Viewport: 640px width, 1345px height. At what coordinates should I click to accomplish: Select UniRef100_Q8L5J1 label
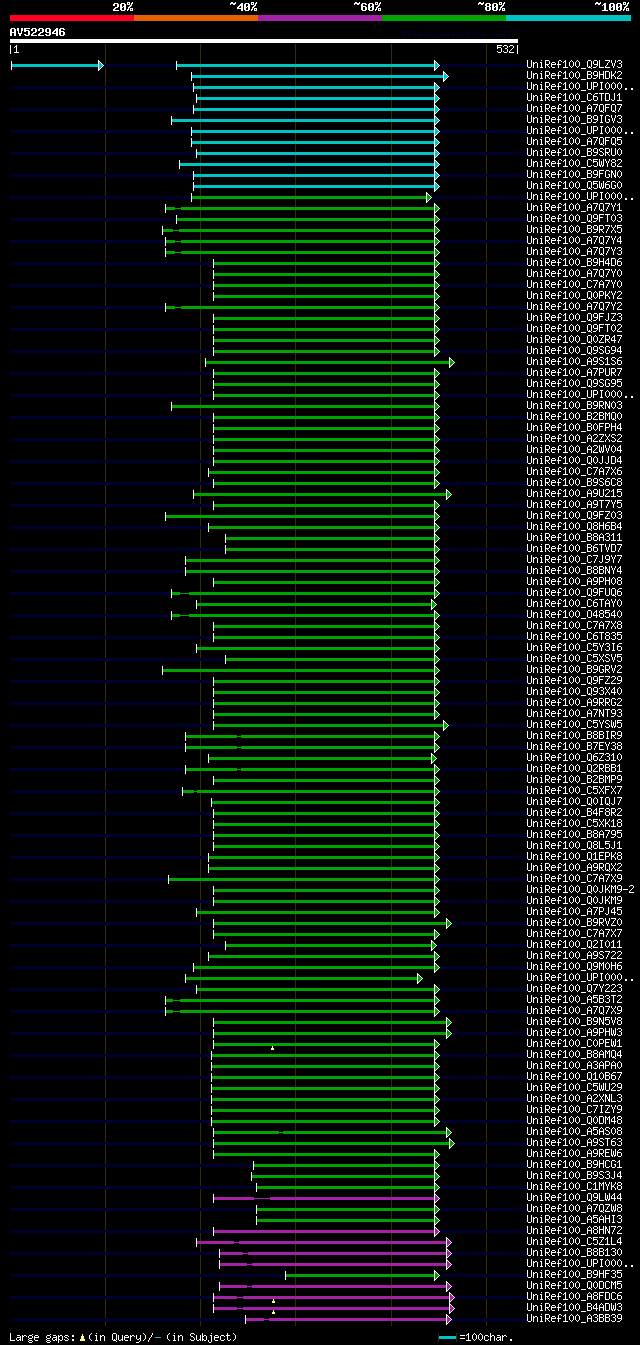point(574,846)
